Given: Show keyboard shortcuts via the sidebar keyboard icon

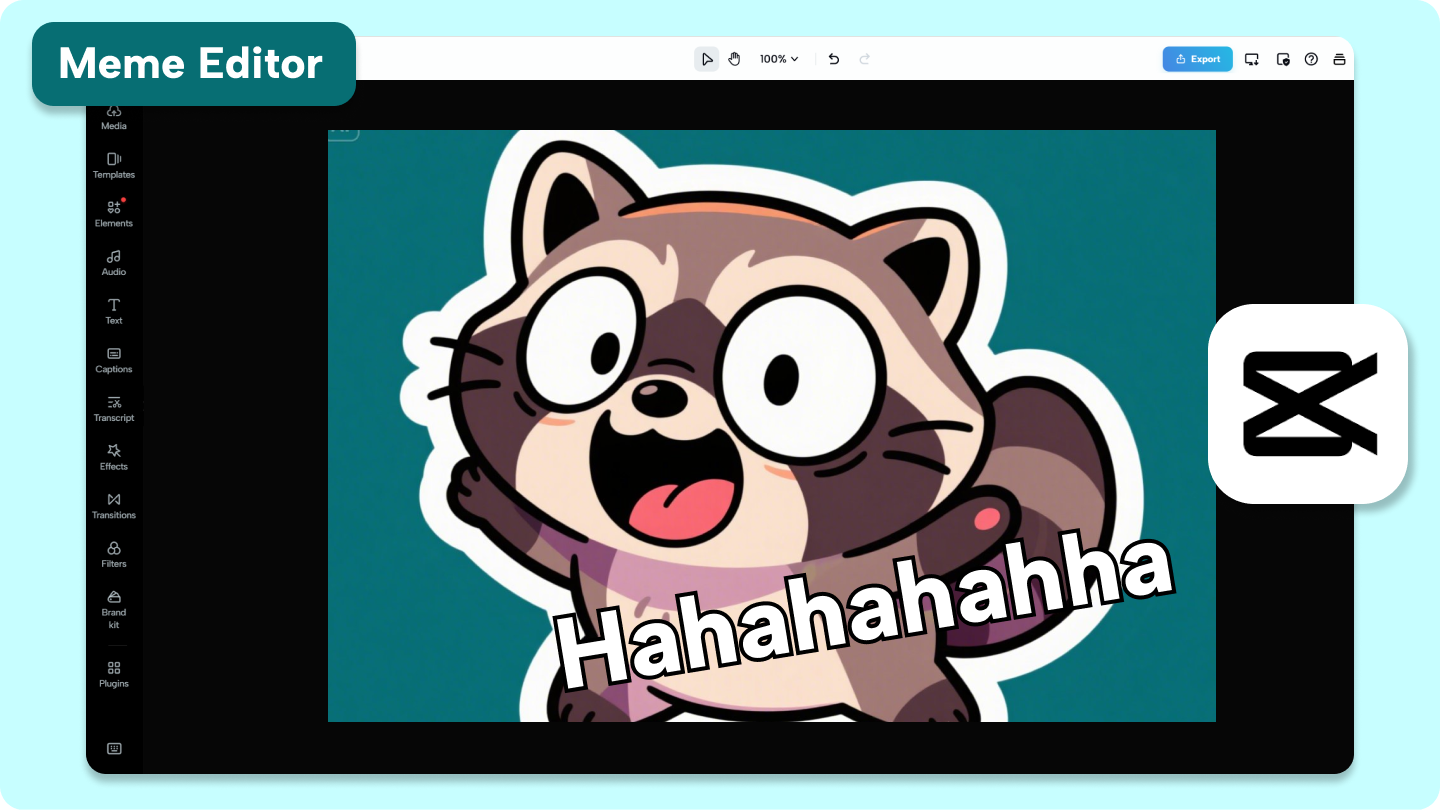Looking at the screenshot, I should 114,749.
